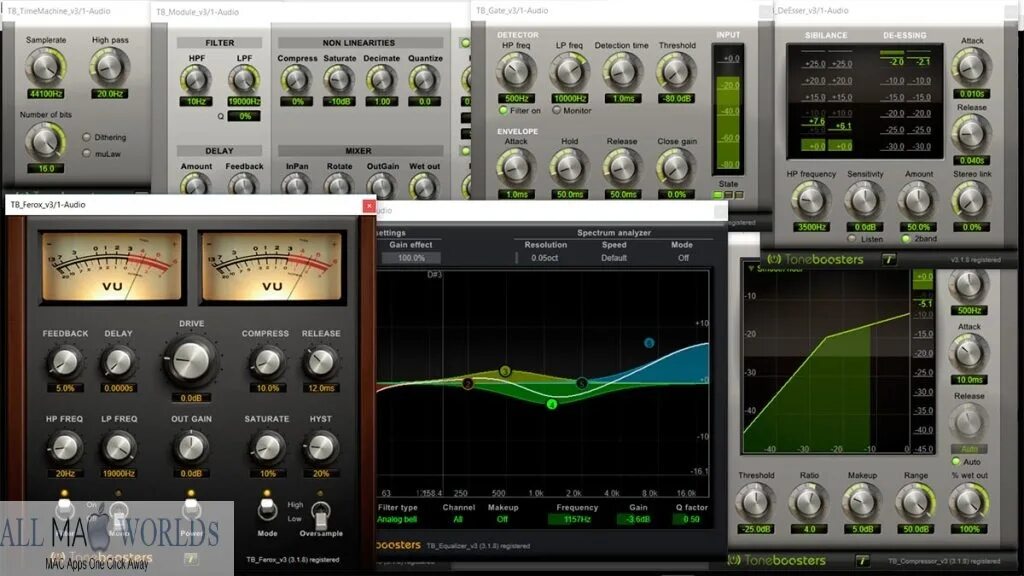
Task: Click the Number of bits knob
Action: click(45, 141)
